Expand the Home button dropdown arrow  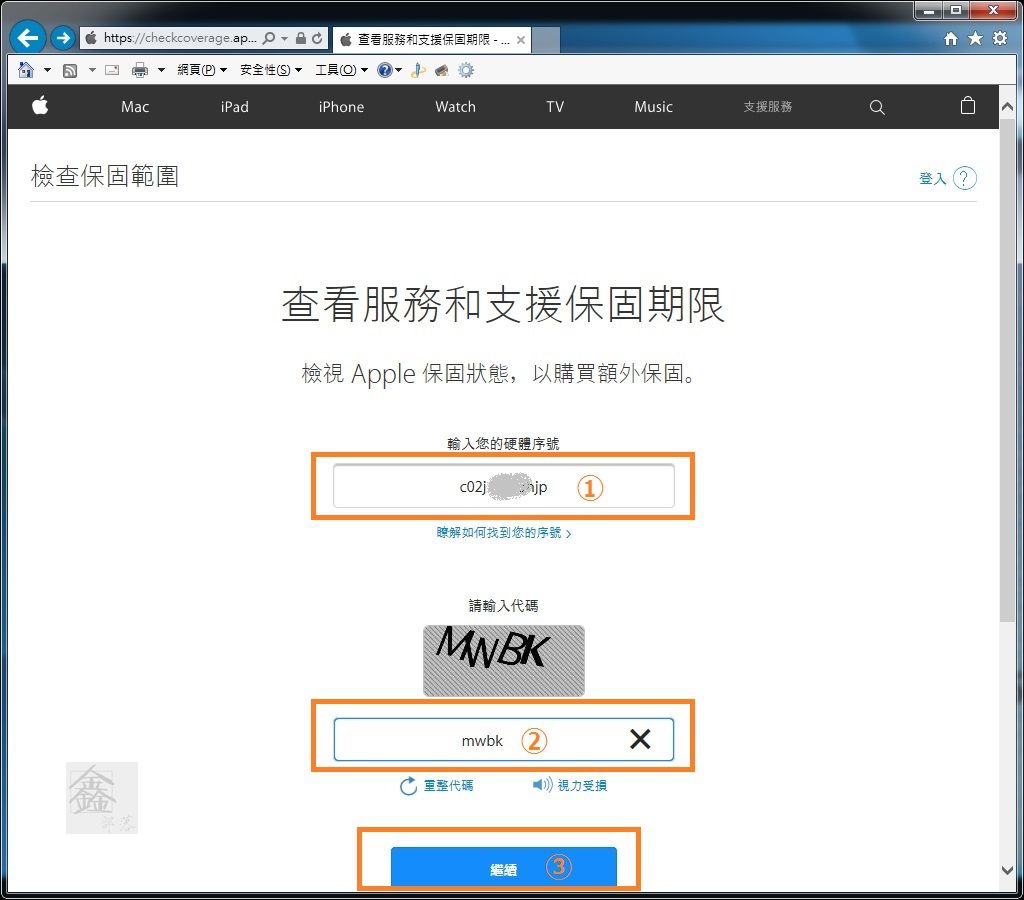47,70
